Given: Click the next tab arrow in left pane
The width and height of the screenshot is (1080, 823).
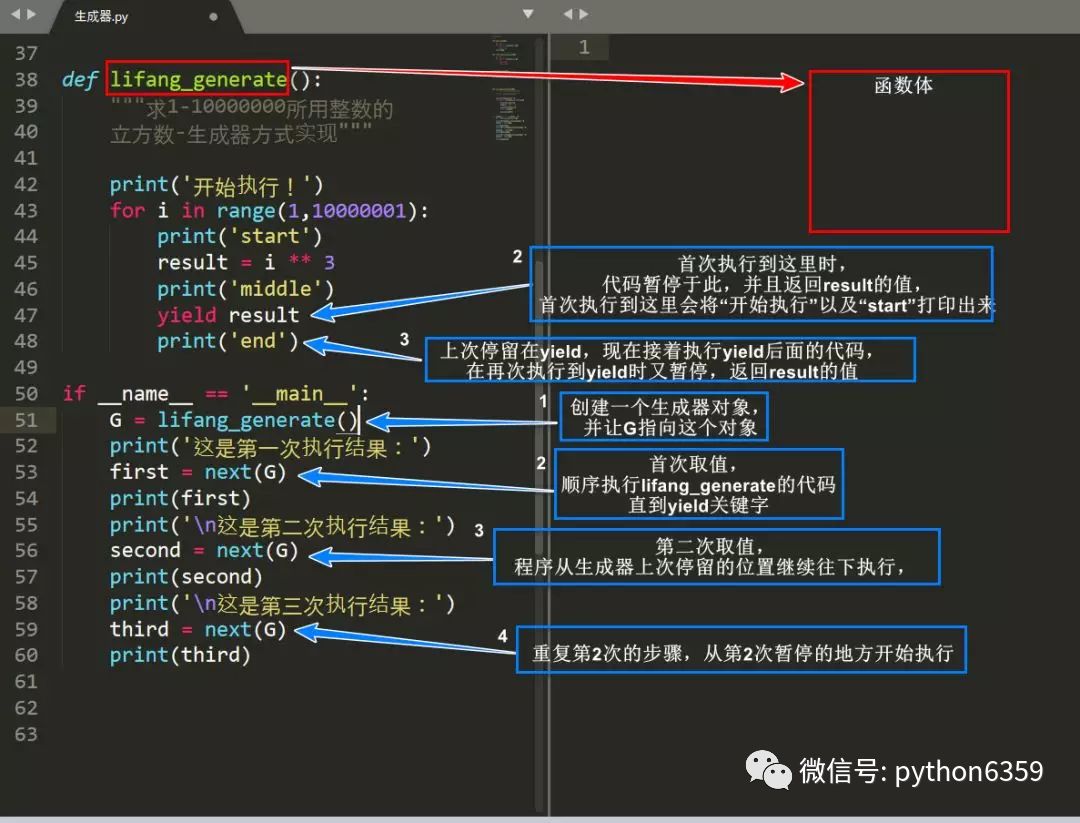Looking at the screenshot, I should (31, 14).
